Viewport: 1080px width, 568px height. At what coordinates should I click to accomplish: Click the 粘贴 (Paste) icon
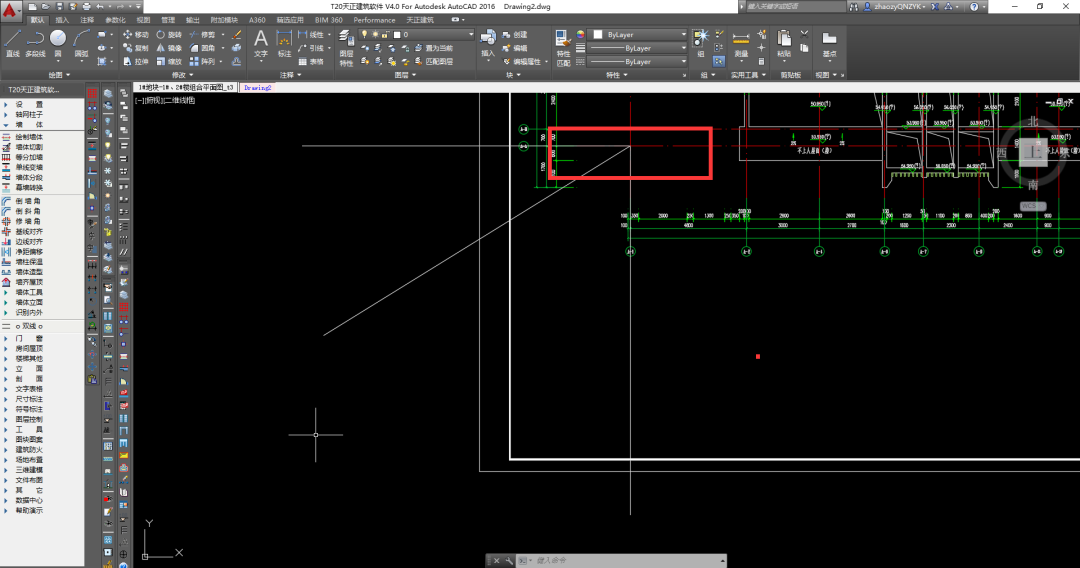(x=783, y=42)
